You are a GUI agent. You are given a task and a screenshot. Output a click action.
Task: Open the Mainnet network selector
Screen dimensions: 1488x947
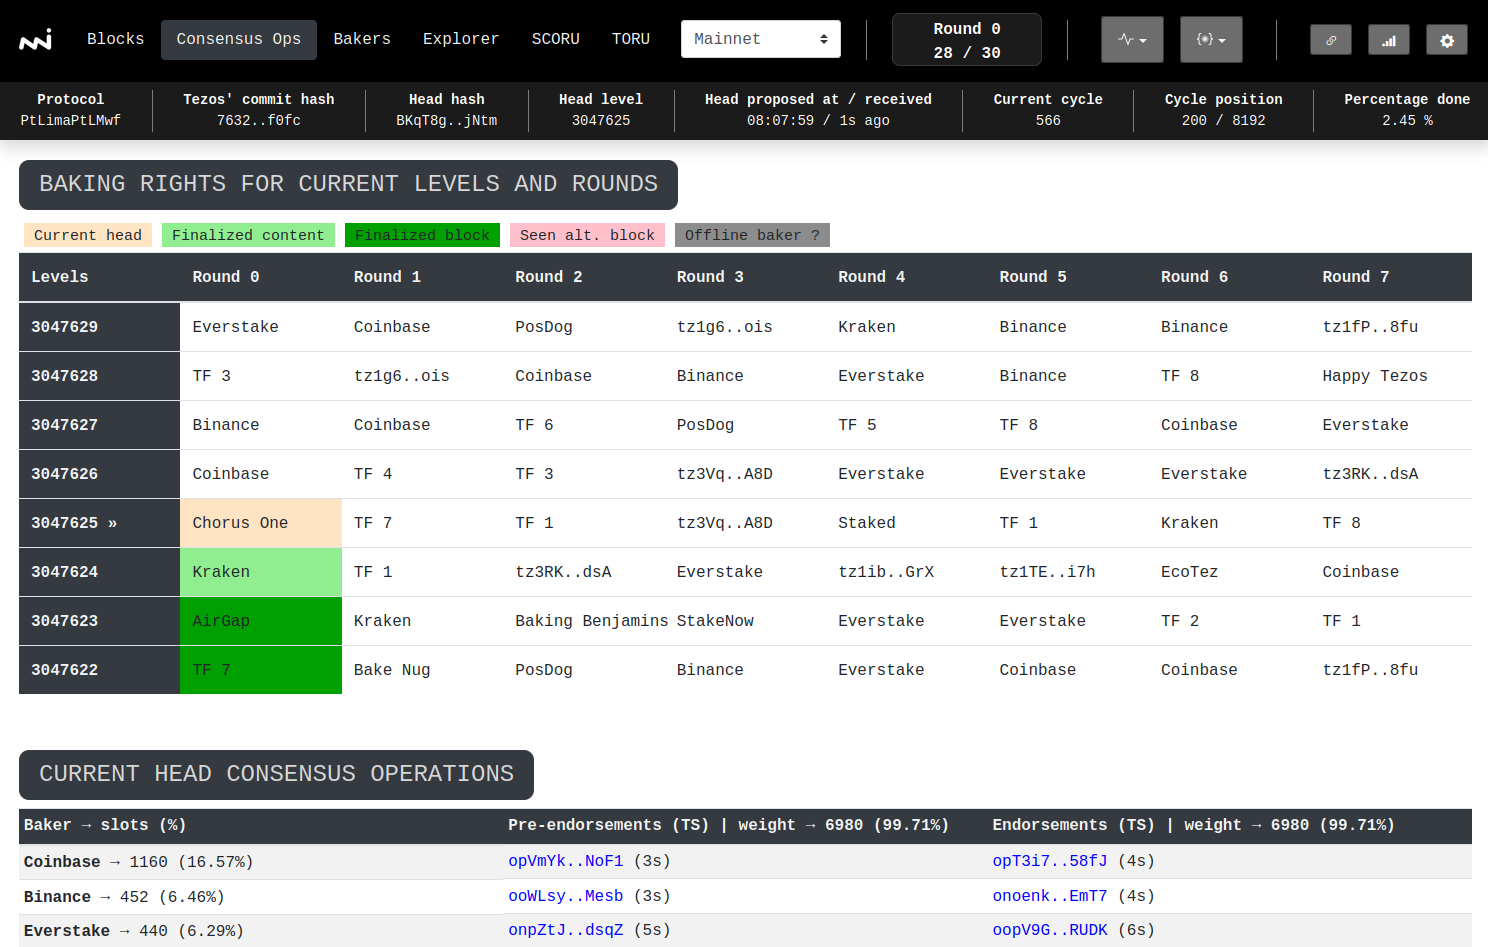(760, 39)
